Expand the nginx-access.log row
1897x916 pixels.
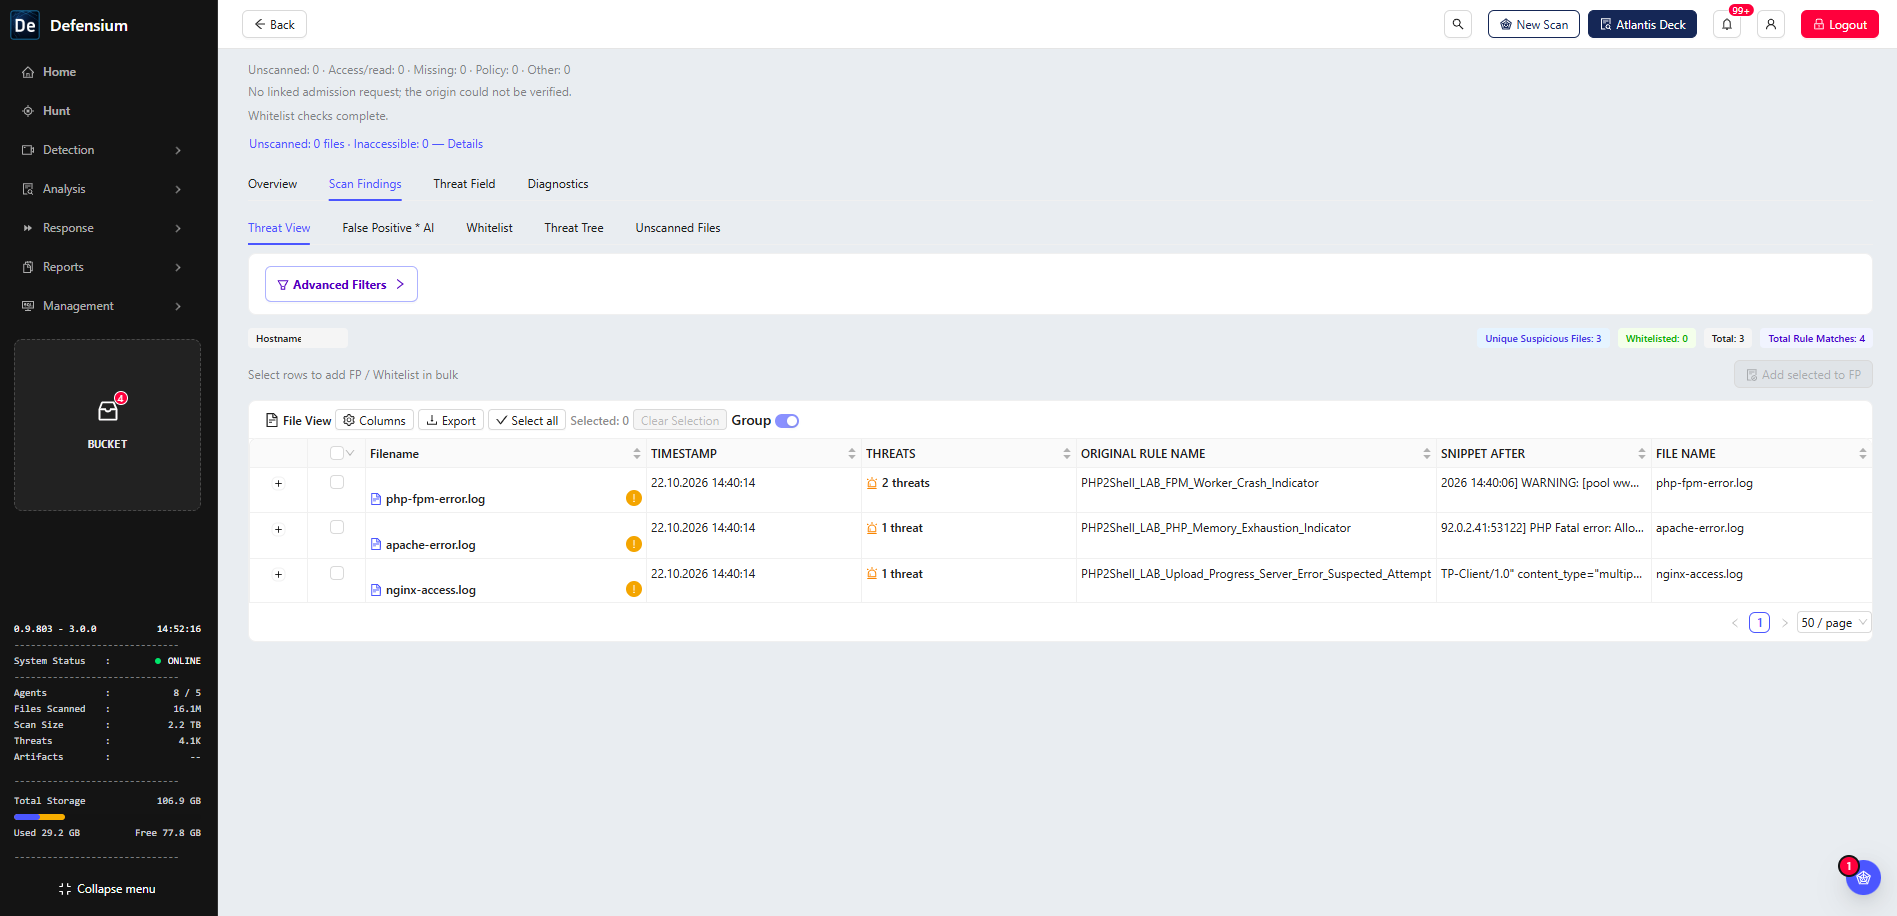pyautogui.click(x=278, y=575)
